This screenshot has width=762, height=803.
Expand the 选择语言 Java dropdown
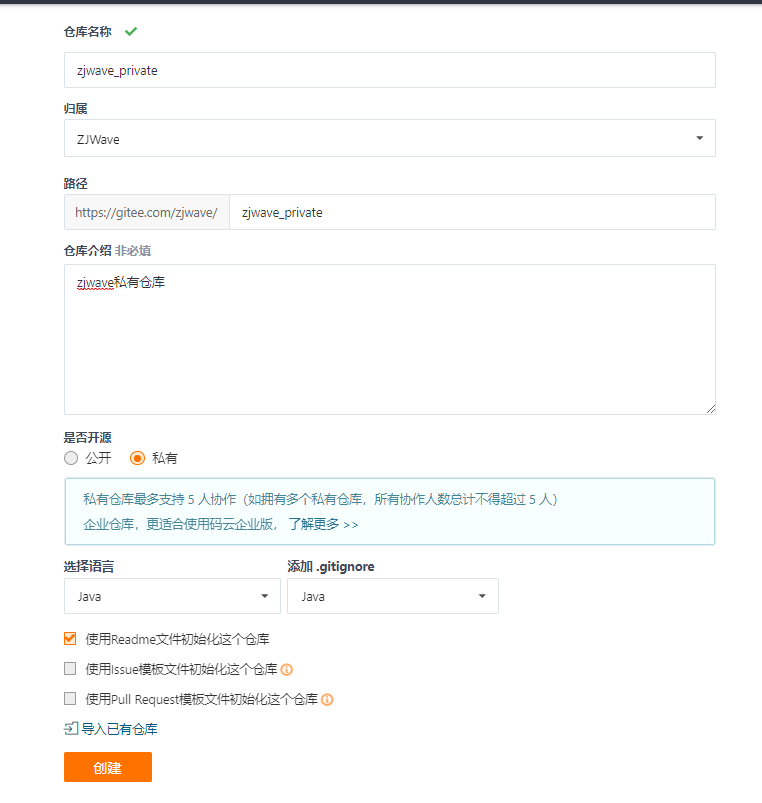tap(172, 596)
